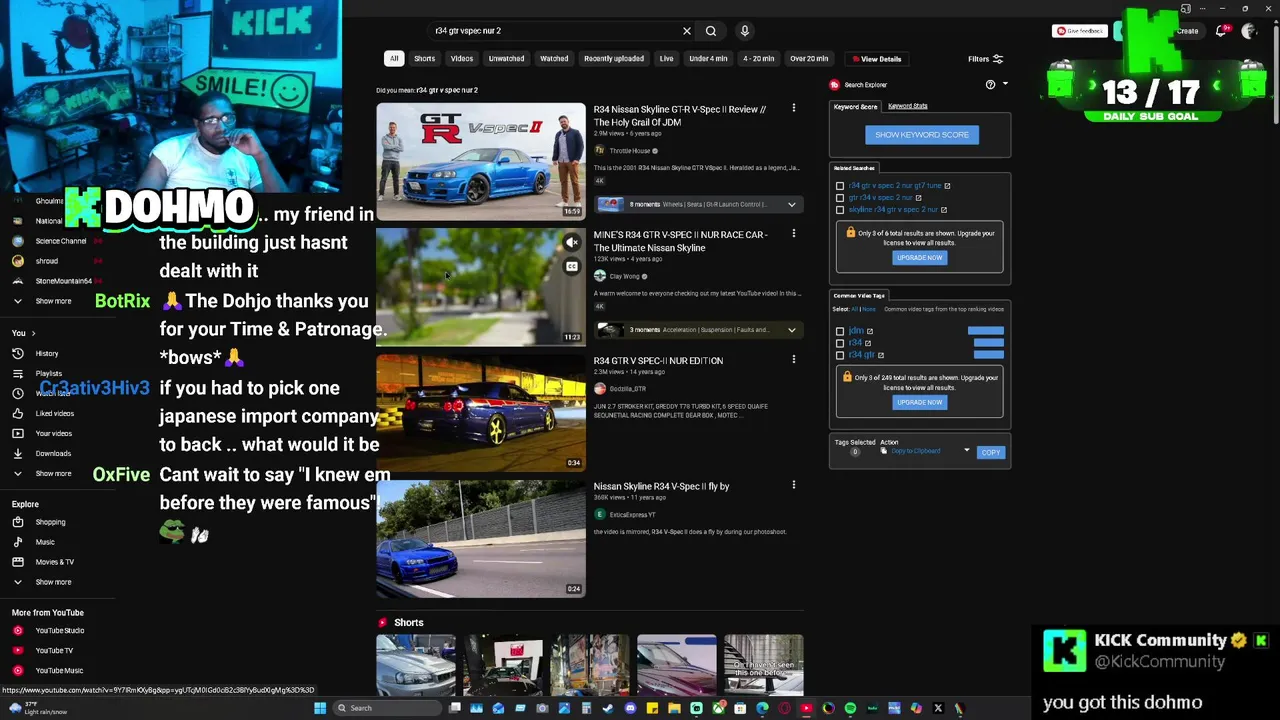Toggle captions on MINE'S R34 video preview

(x=571, y=267)
